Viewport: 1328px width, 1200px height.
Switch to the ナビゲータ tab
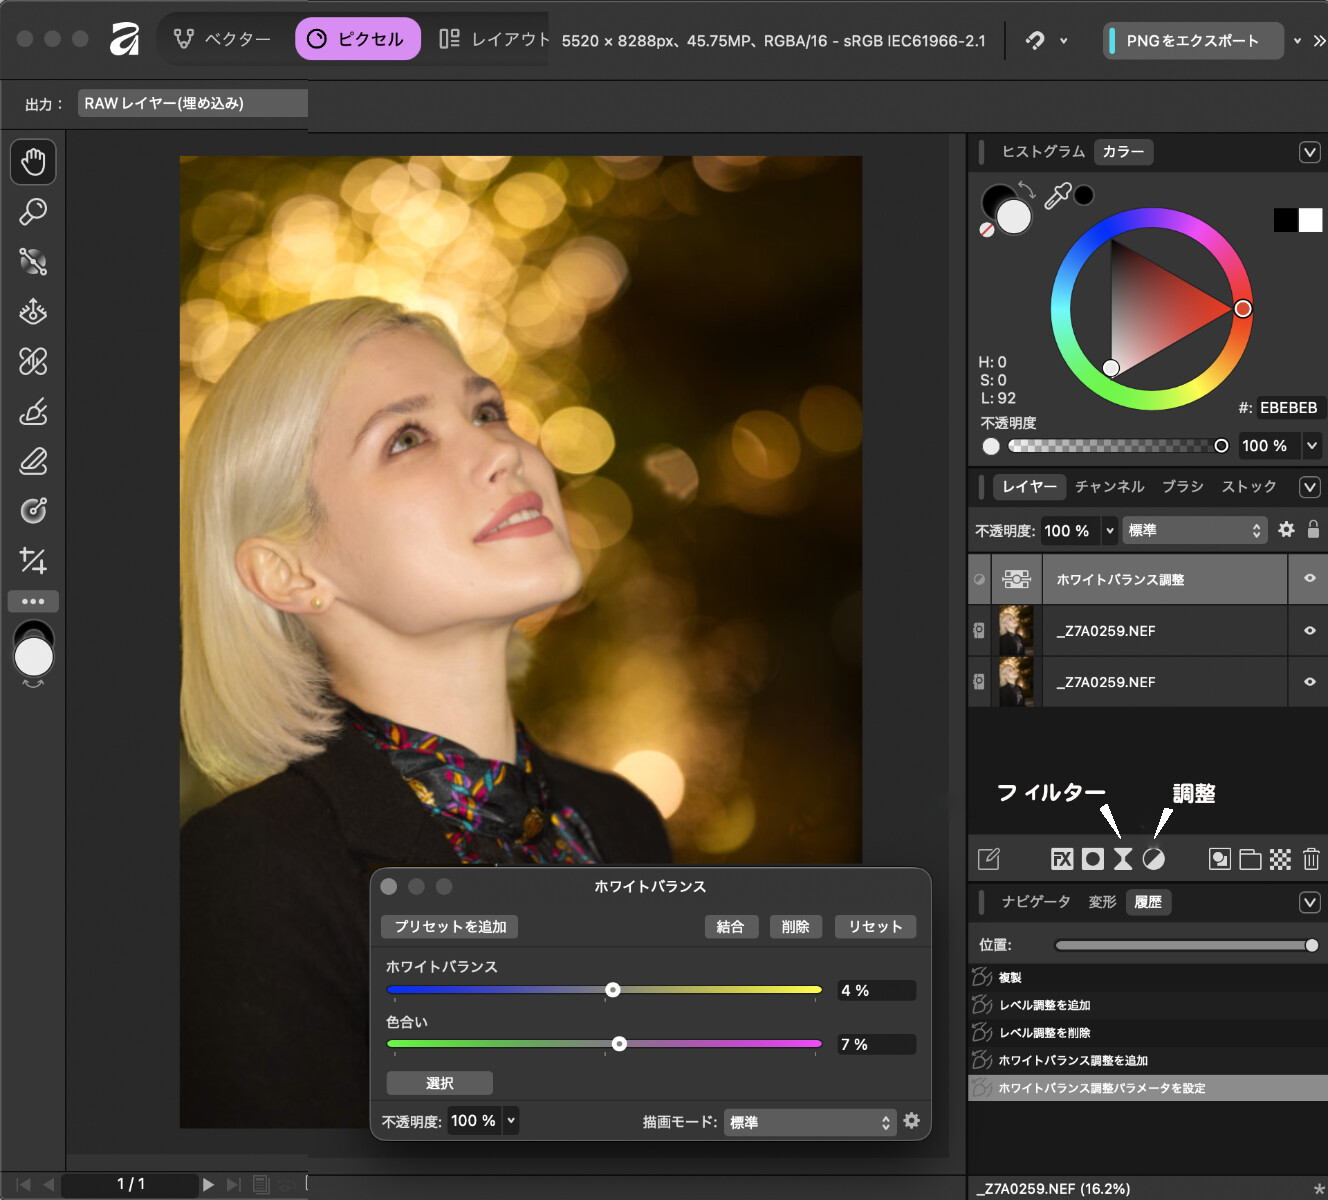pos(1036,902)
